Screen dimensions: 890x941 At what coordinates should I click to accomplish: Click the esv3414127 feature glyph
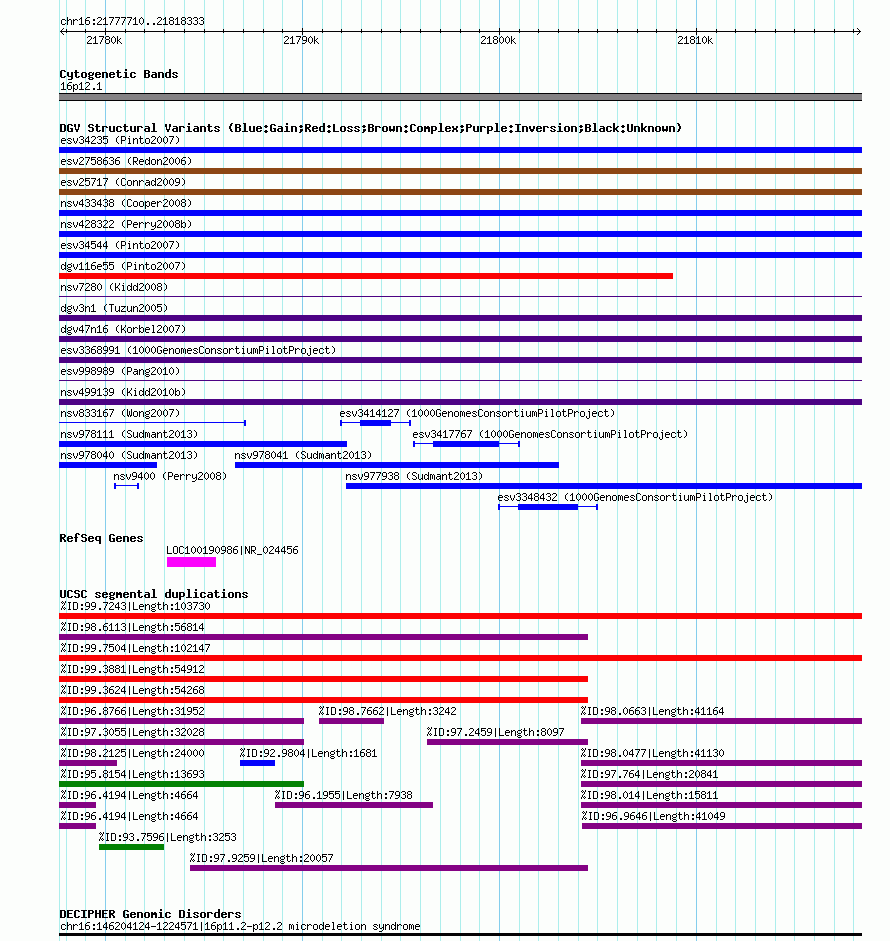click(375, 423)
